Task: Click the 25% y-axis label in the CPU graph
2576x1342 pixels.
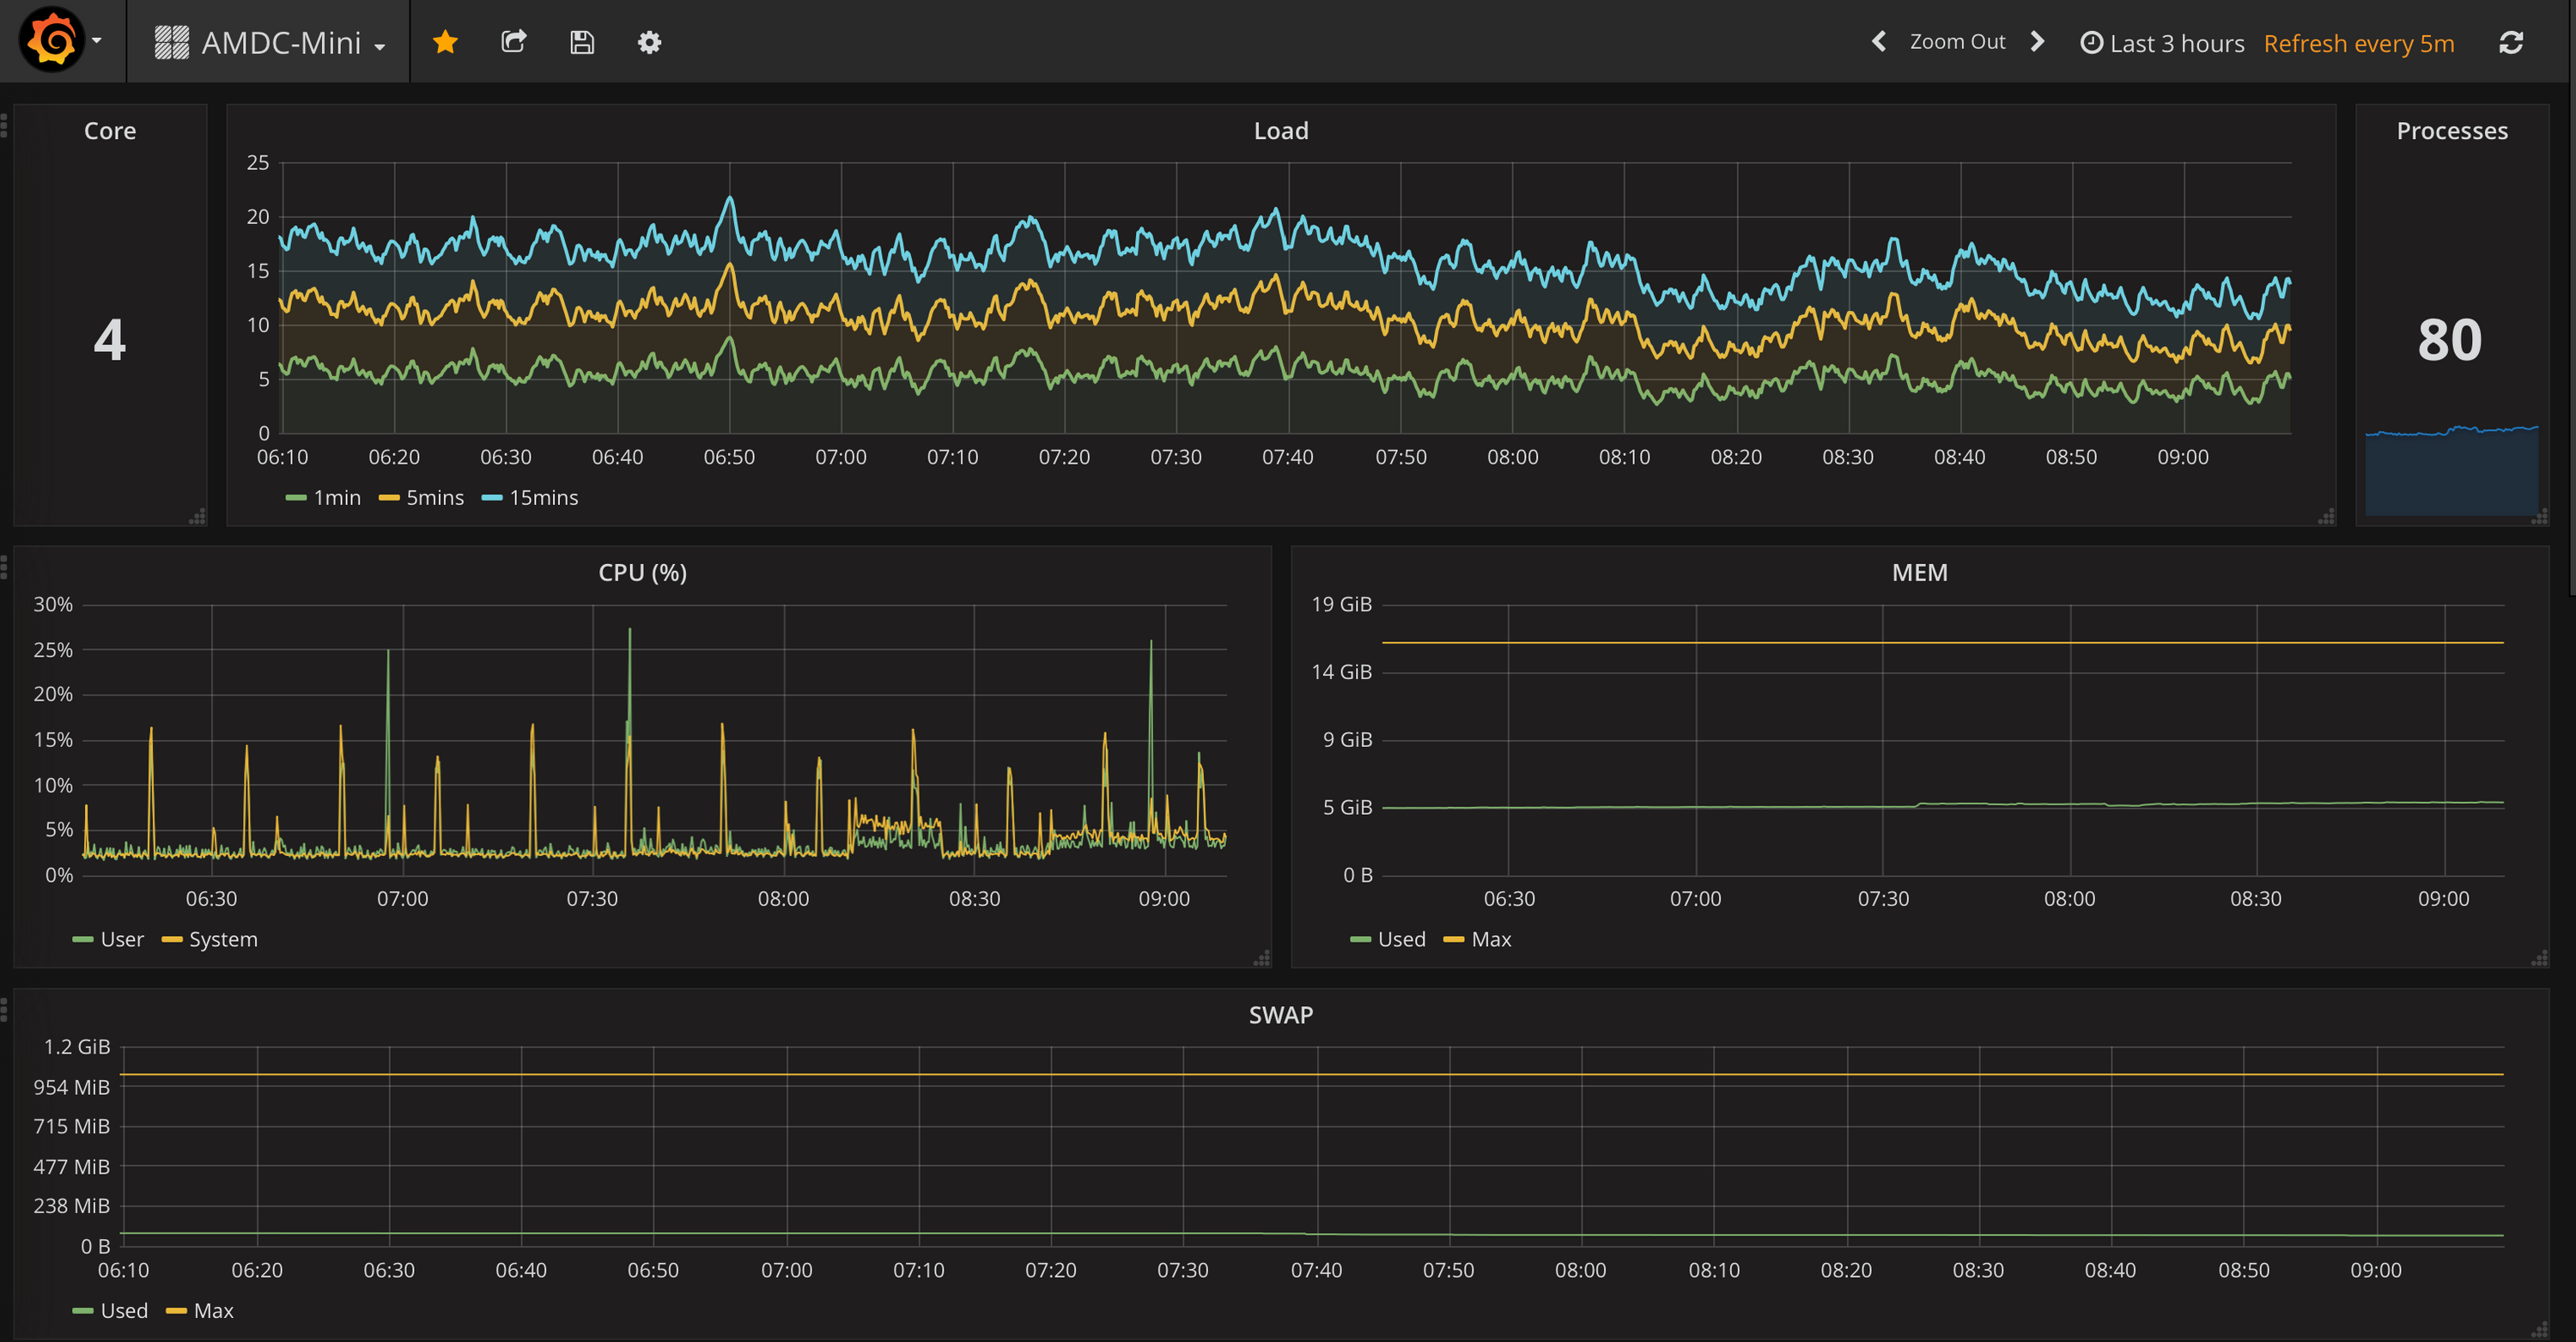Action: pyautogui.click(x=53, y=650)
